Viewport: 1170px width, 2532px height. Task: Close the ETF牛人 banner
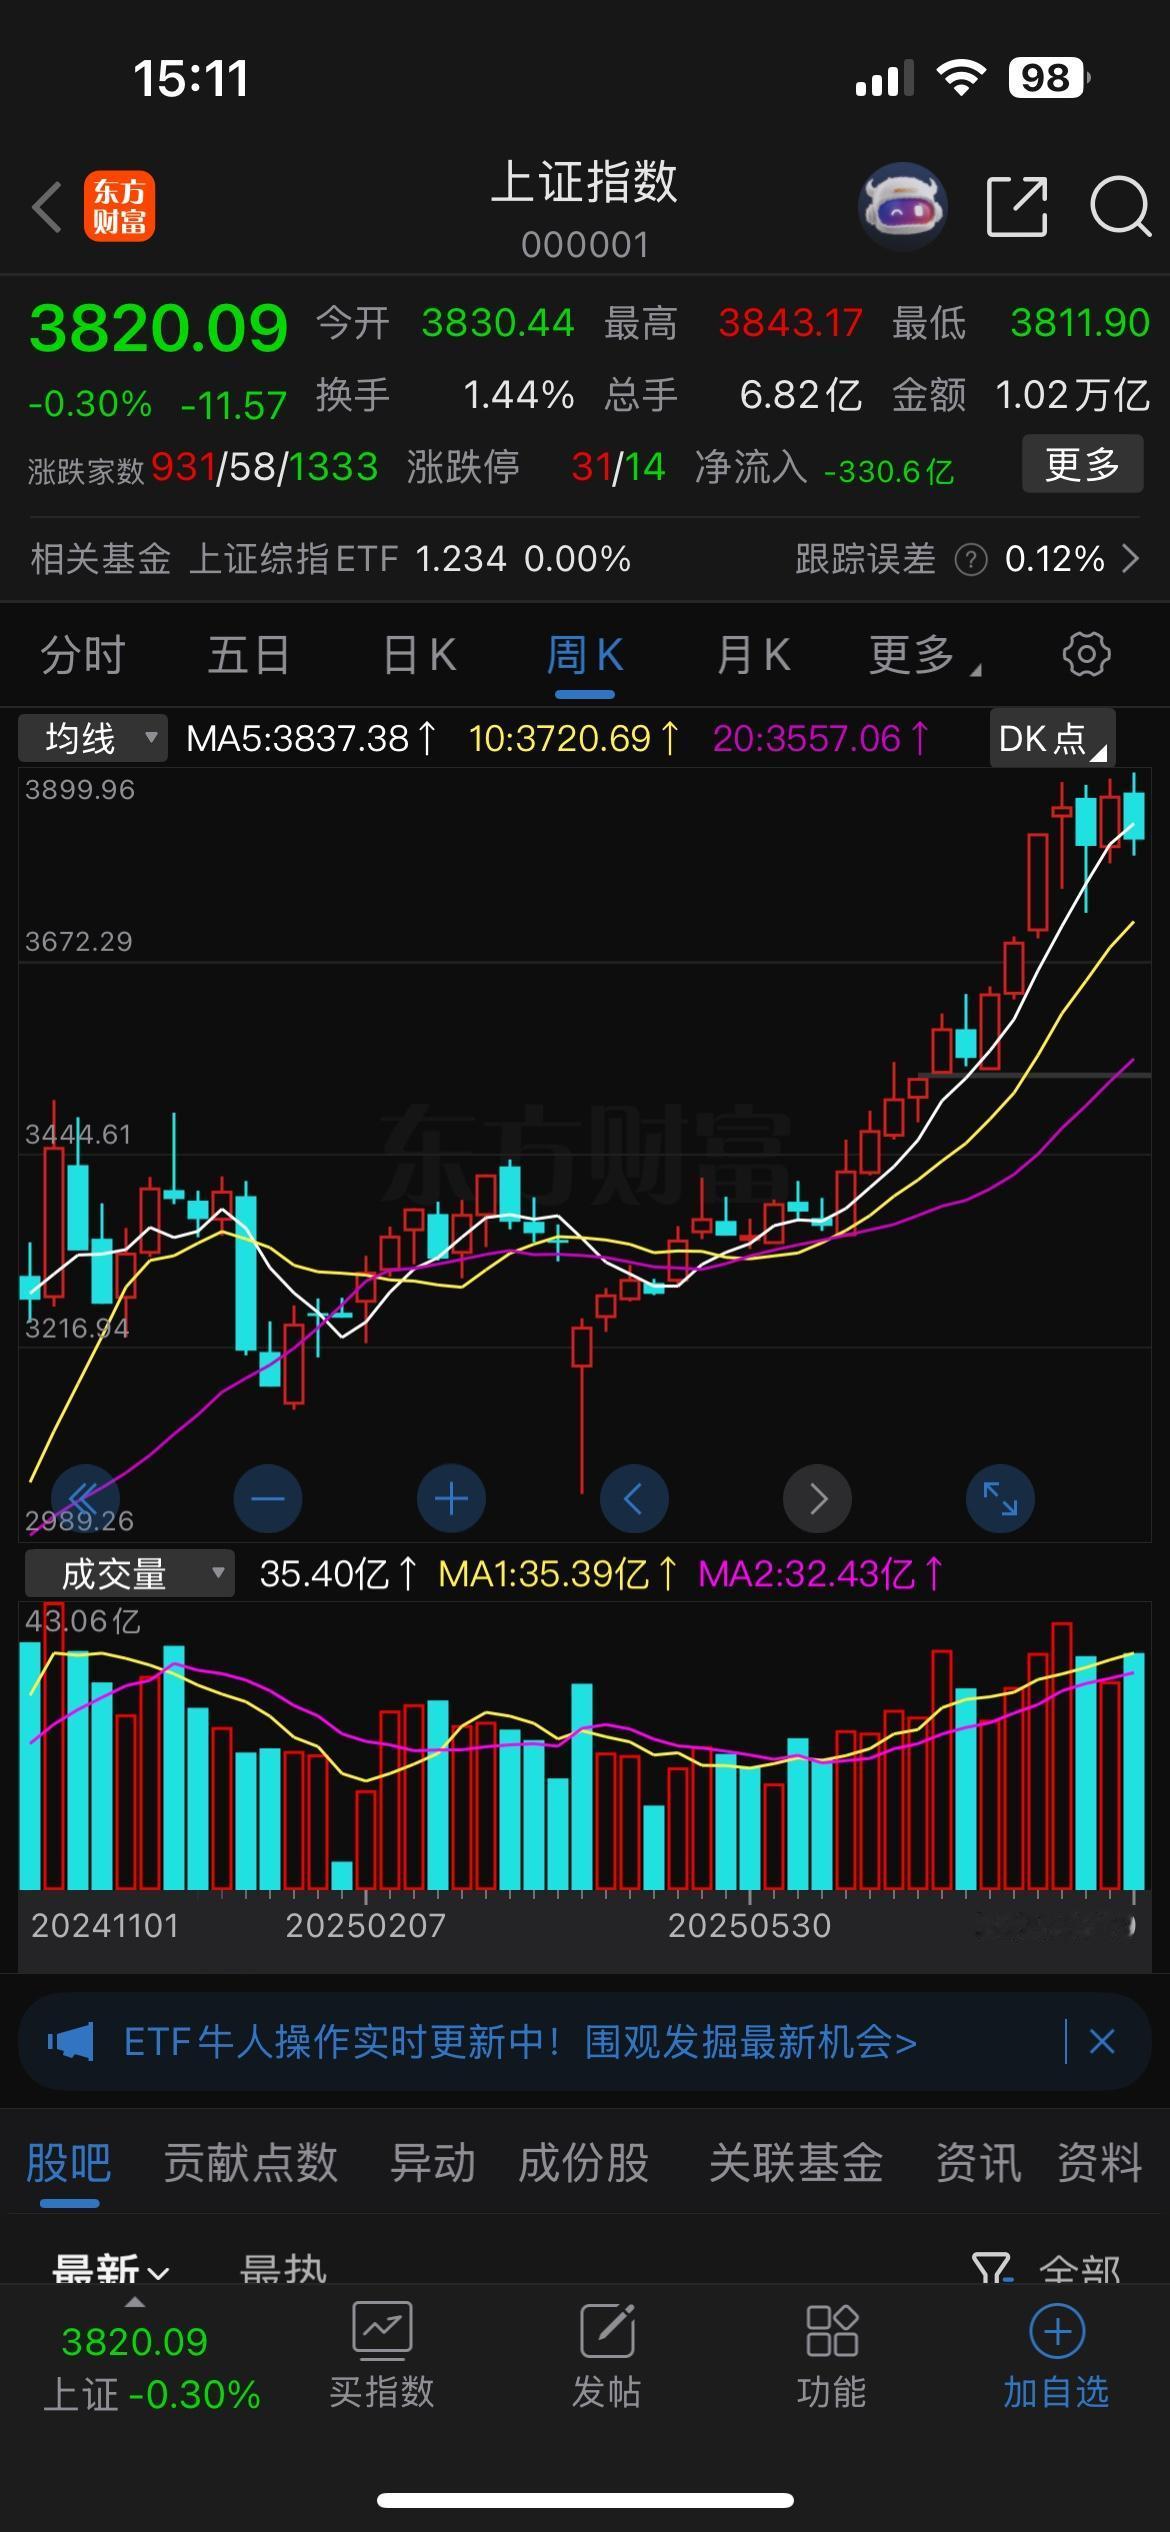coord(1102,2042)
